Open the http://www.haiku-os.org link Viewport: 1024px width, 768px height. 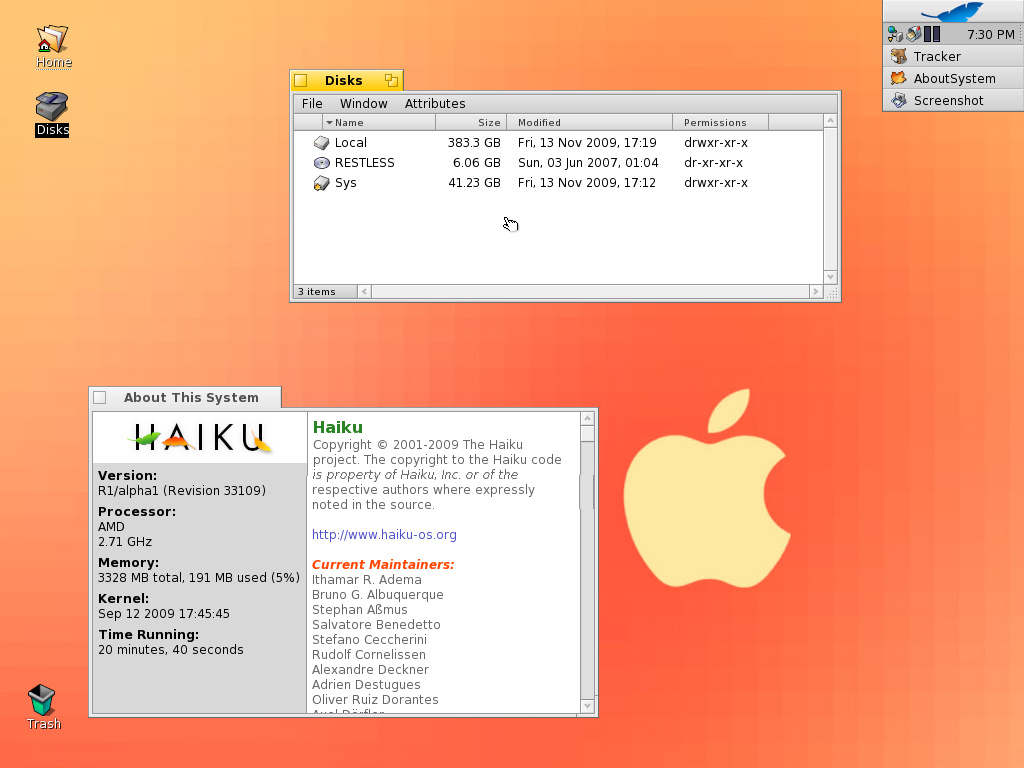[x=384, y=535]
